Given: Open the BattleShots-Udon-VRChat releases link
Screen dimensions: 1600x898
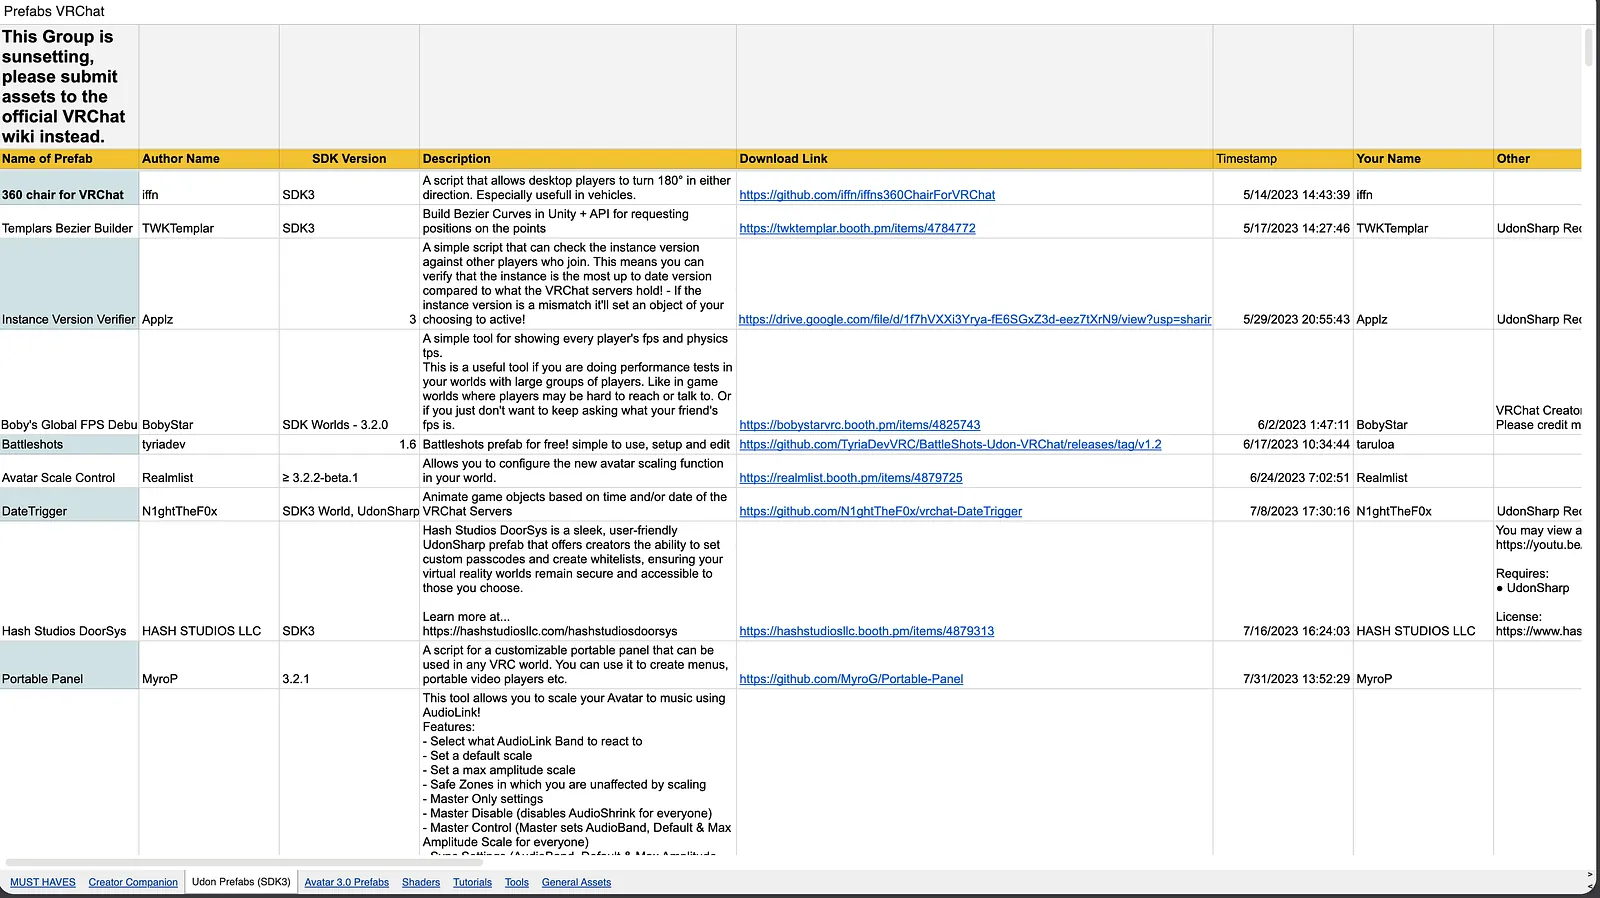Looking at the screenshot, I should [950, 444].
